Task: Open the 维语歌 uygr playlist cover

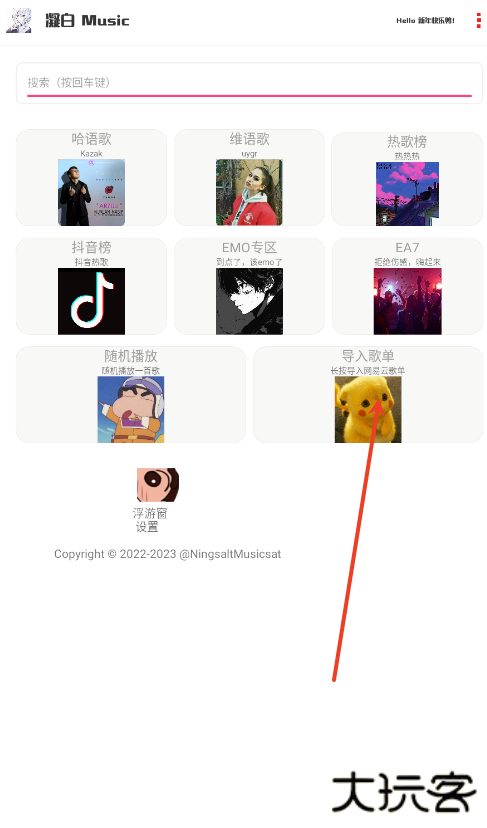Action: pos(249,193)
